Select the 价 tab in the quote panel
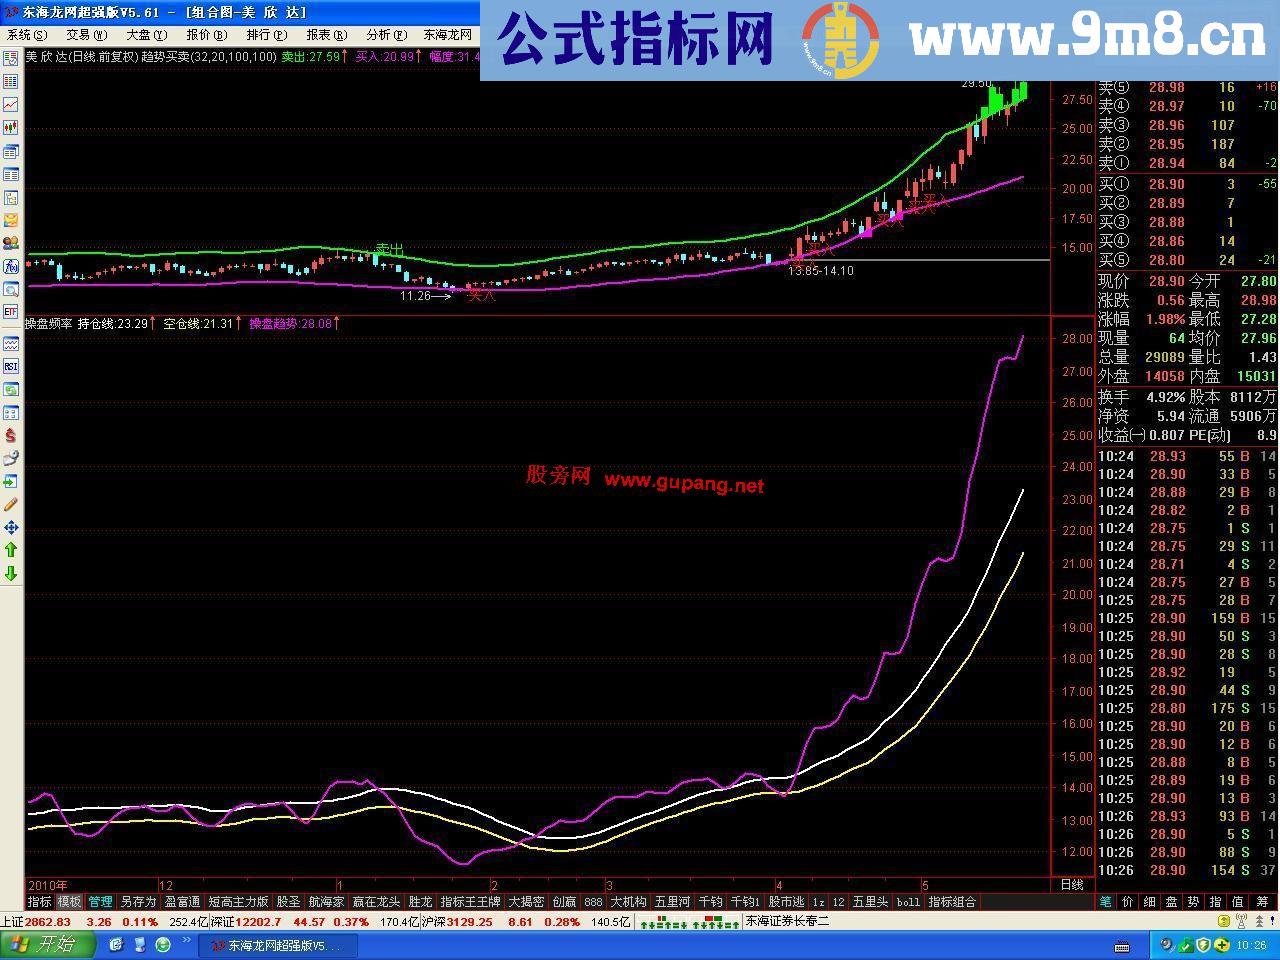 [x=1128, y=902]
